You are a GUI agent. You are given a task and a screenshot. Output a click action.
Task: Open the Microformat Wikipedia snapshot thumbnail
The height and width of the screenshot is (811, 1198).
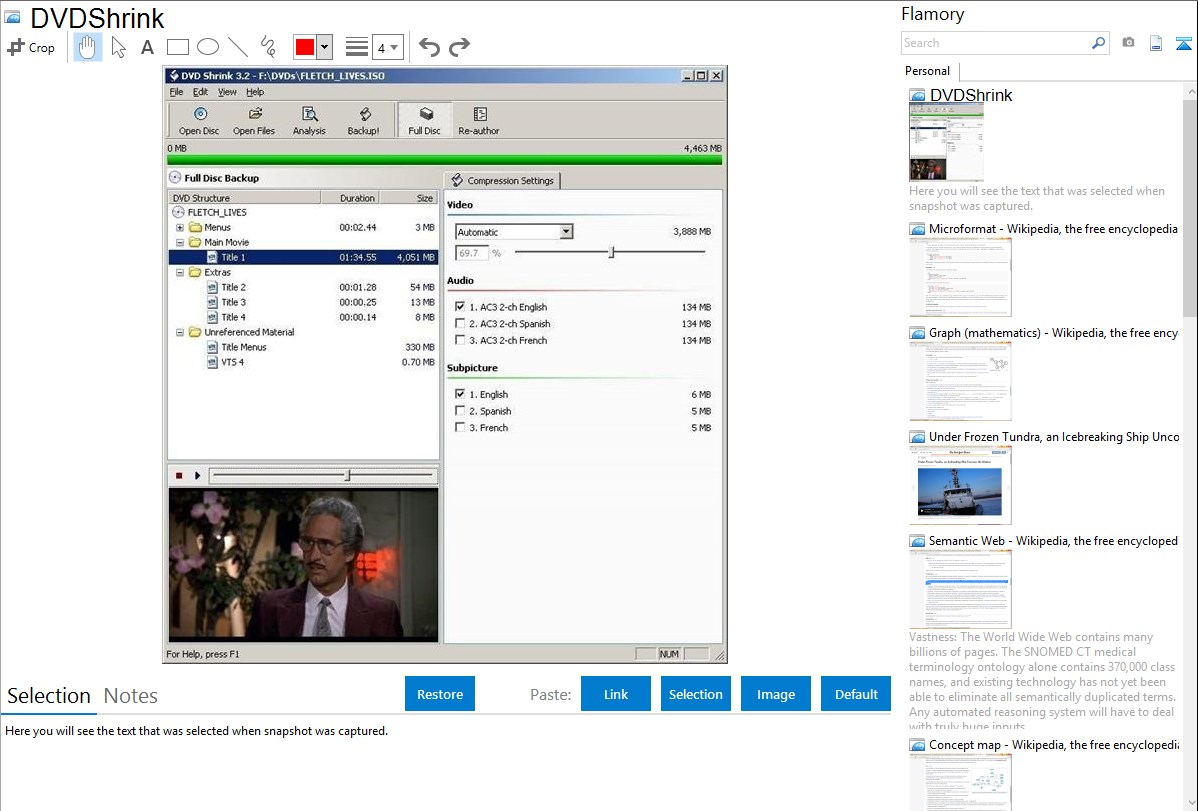point(960,277)
